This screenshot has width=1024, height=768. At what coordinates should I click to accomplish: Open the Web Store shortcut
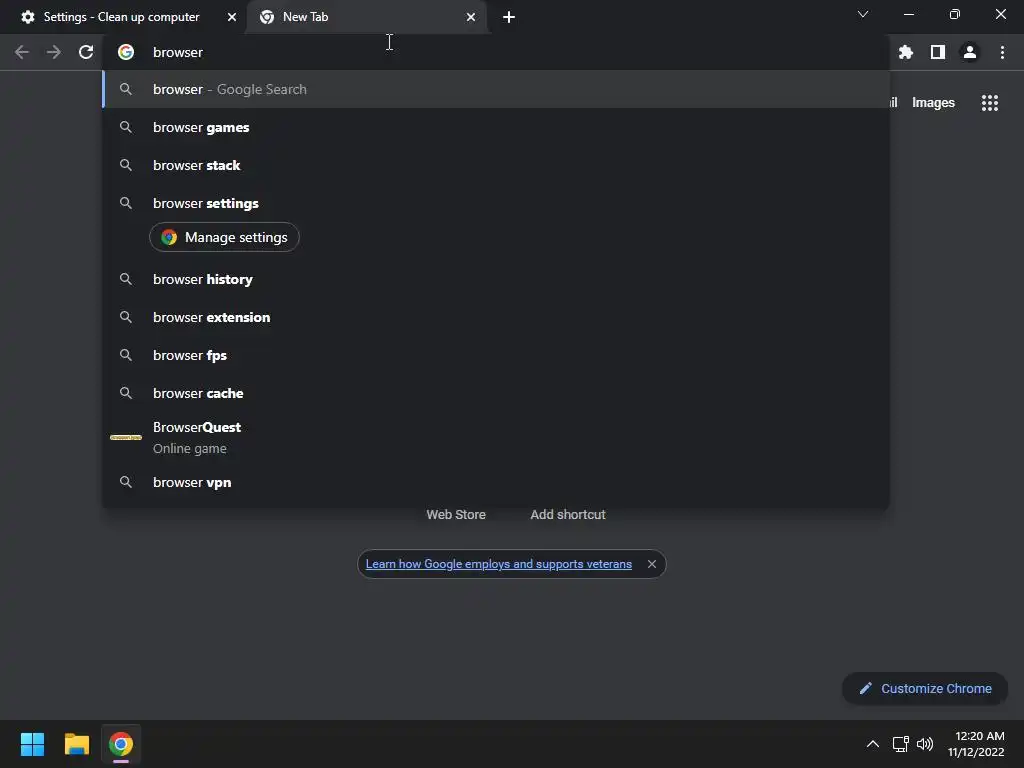coord(456,515)
